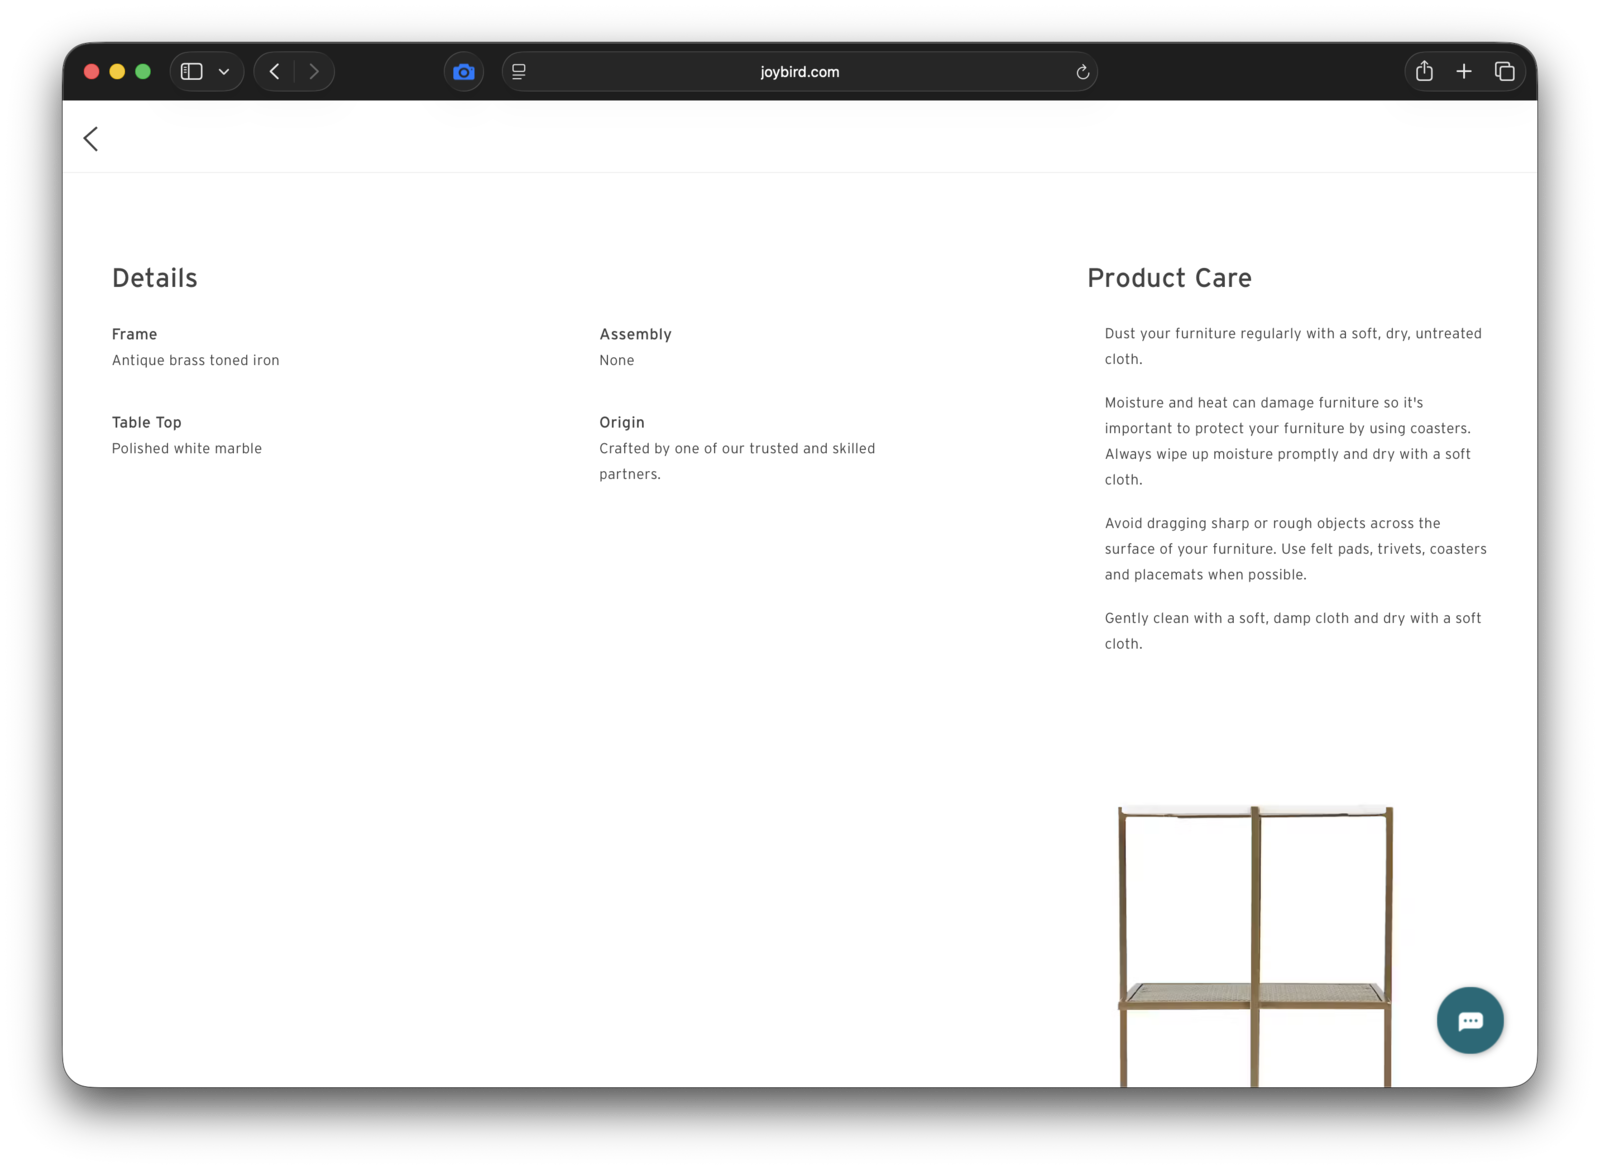Minimize the window using yellow button
Image resolution: width=1600 pixels, height=1170 pixels.
click(x=117, y=72)
